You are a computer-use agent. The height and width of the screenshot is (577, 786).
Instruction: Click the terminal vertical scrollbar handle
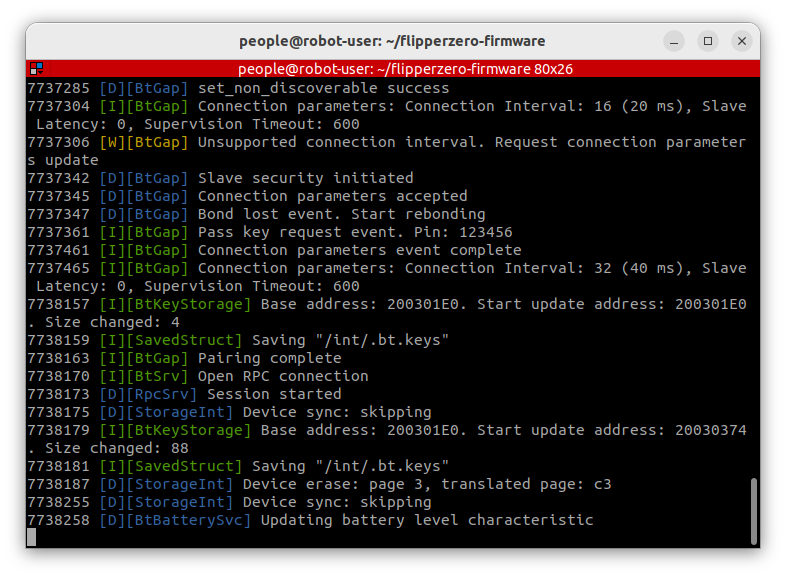pyautogui.click(x=753, y=511)
